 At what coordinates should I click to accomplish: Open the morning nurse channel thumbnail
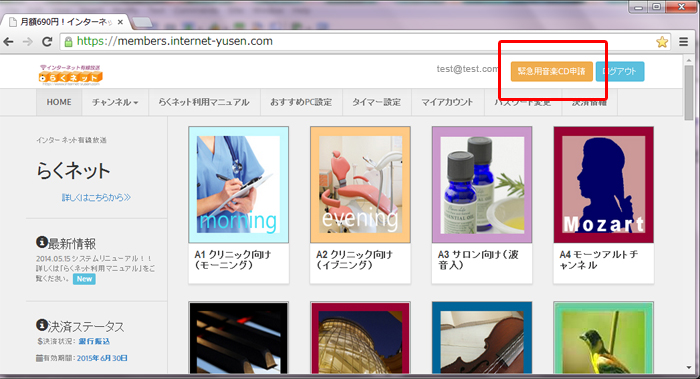pyautogui.click(x=238, y=184)
